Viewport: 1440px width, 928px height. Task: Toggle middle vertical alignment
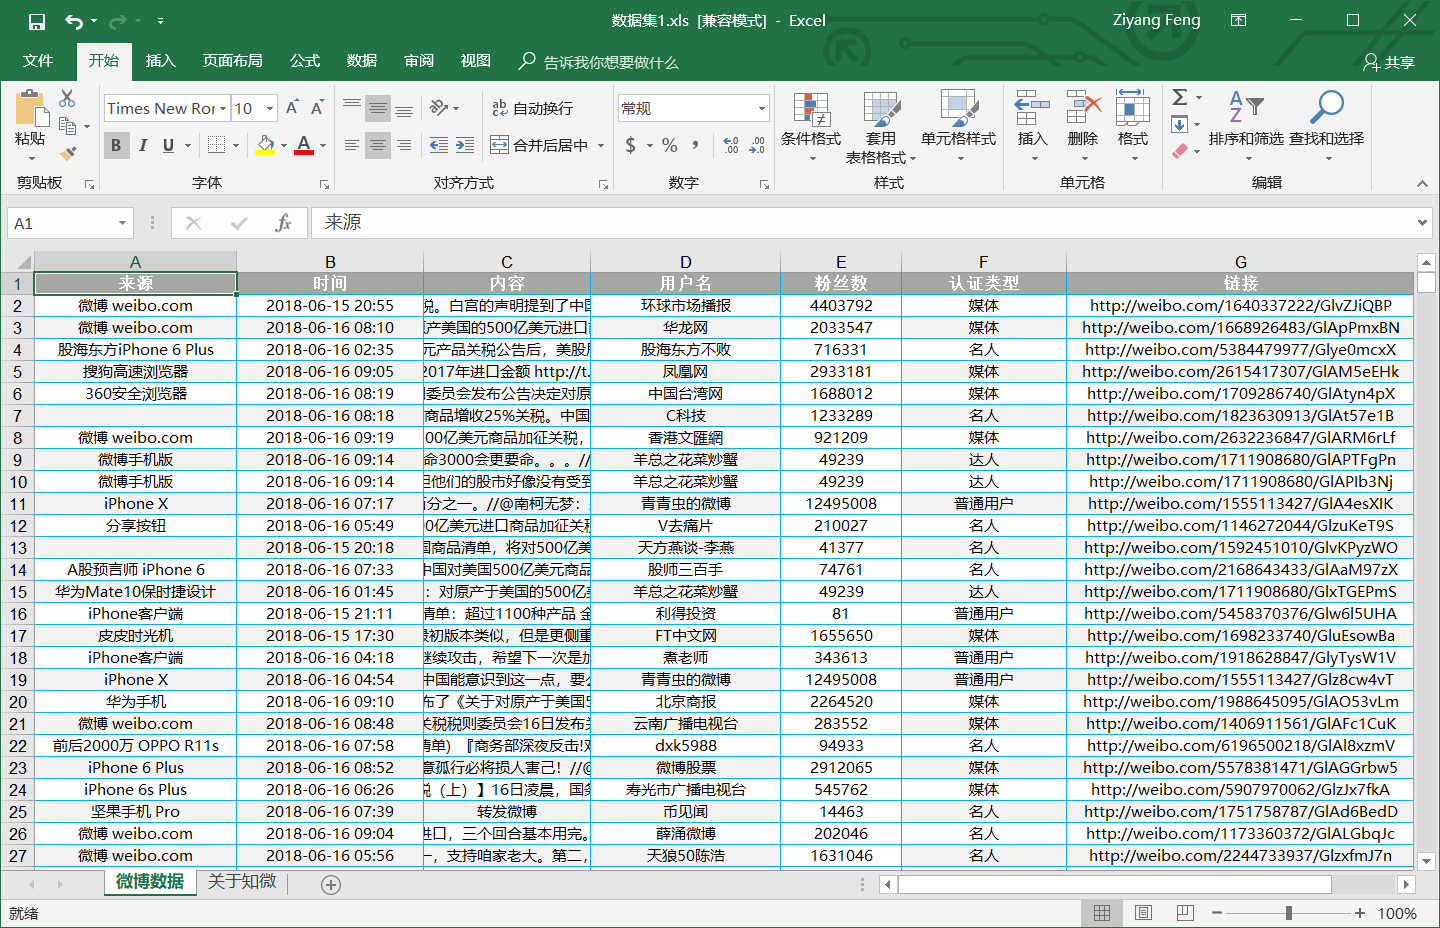pos(378,108)
